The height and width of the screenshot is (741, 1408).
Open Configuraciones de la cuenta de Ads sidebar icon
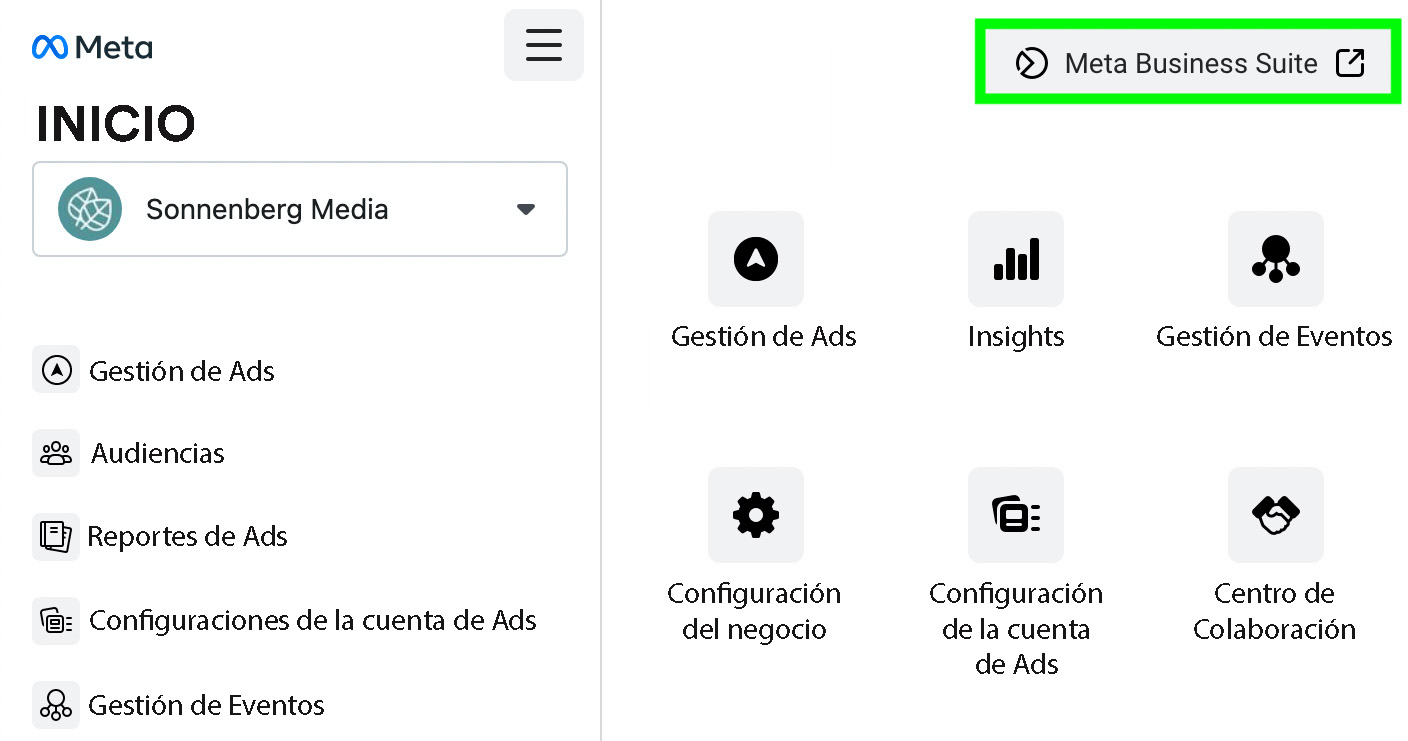(x=56, y=620)
